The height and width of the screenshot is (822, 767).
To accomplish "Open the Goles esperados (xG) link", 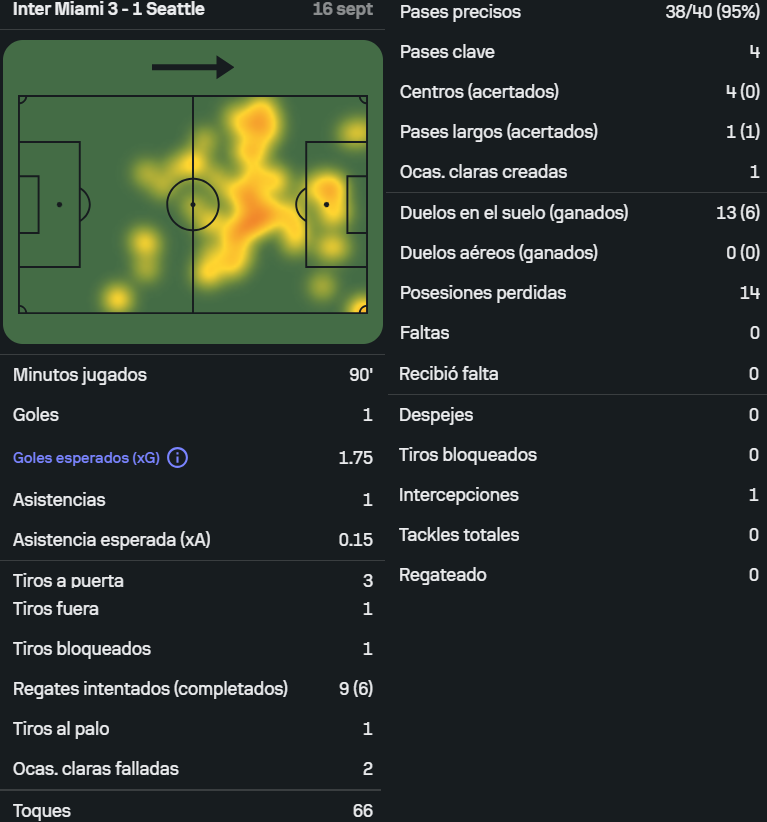I will (x=86, y=458).
